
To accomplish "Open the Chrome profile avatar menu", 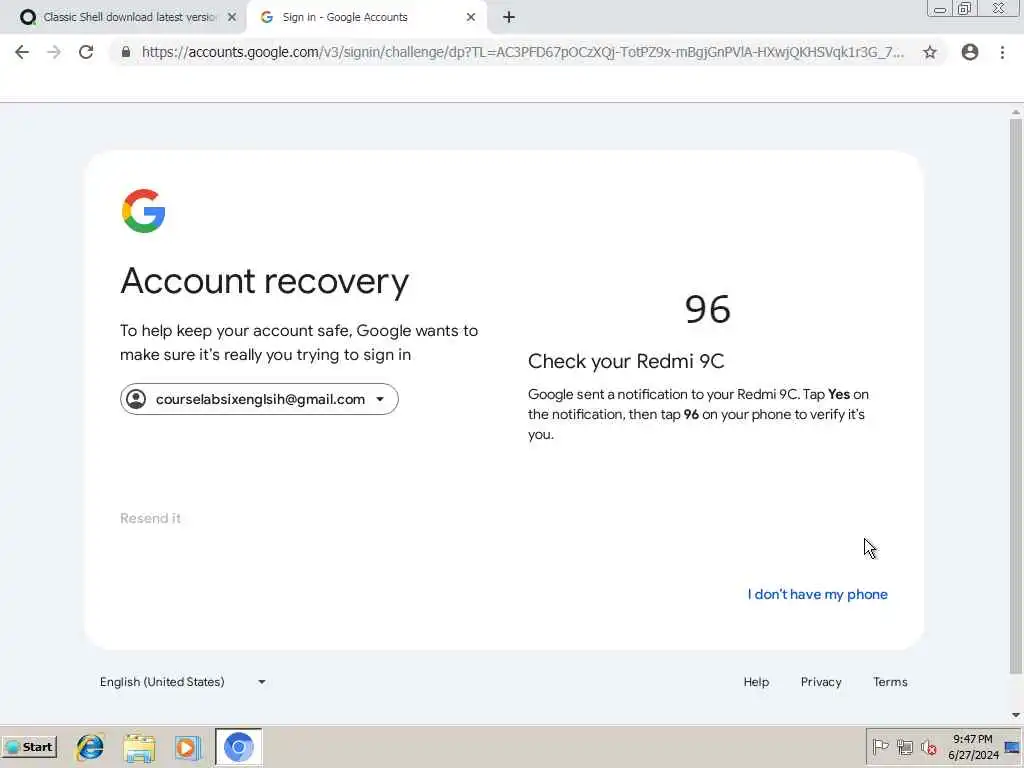I will pos(970,52).
